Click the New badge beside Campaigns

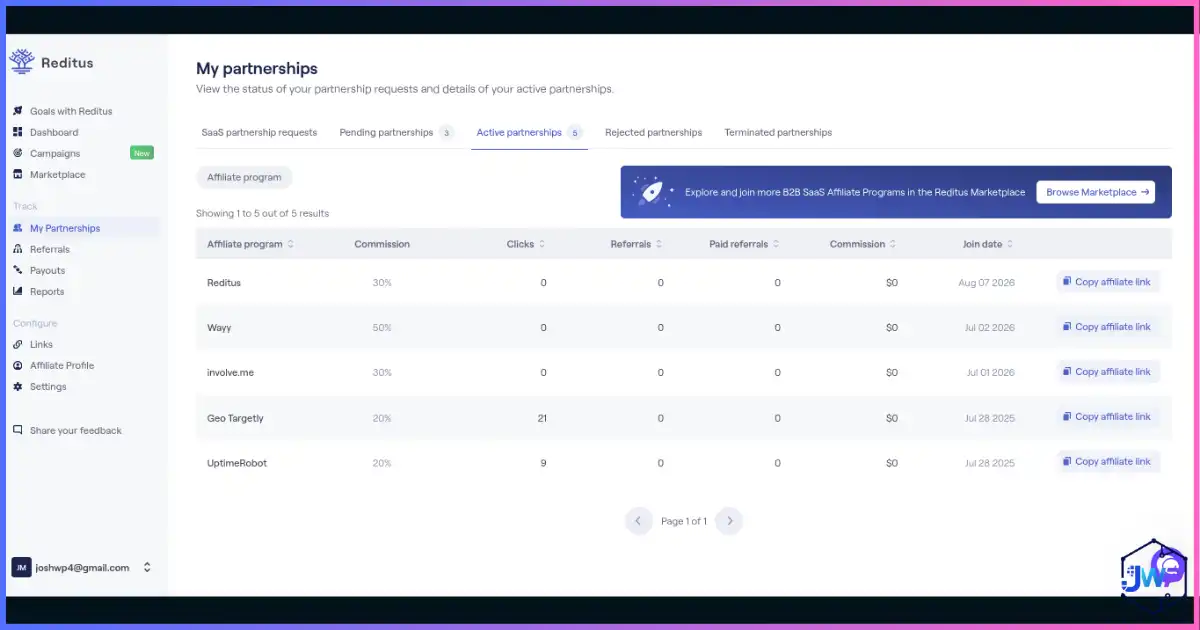[x=142, y=153]
